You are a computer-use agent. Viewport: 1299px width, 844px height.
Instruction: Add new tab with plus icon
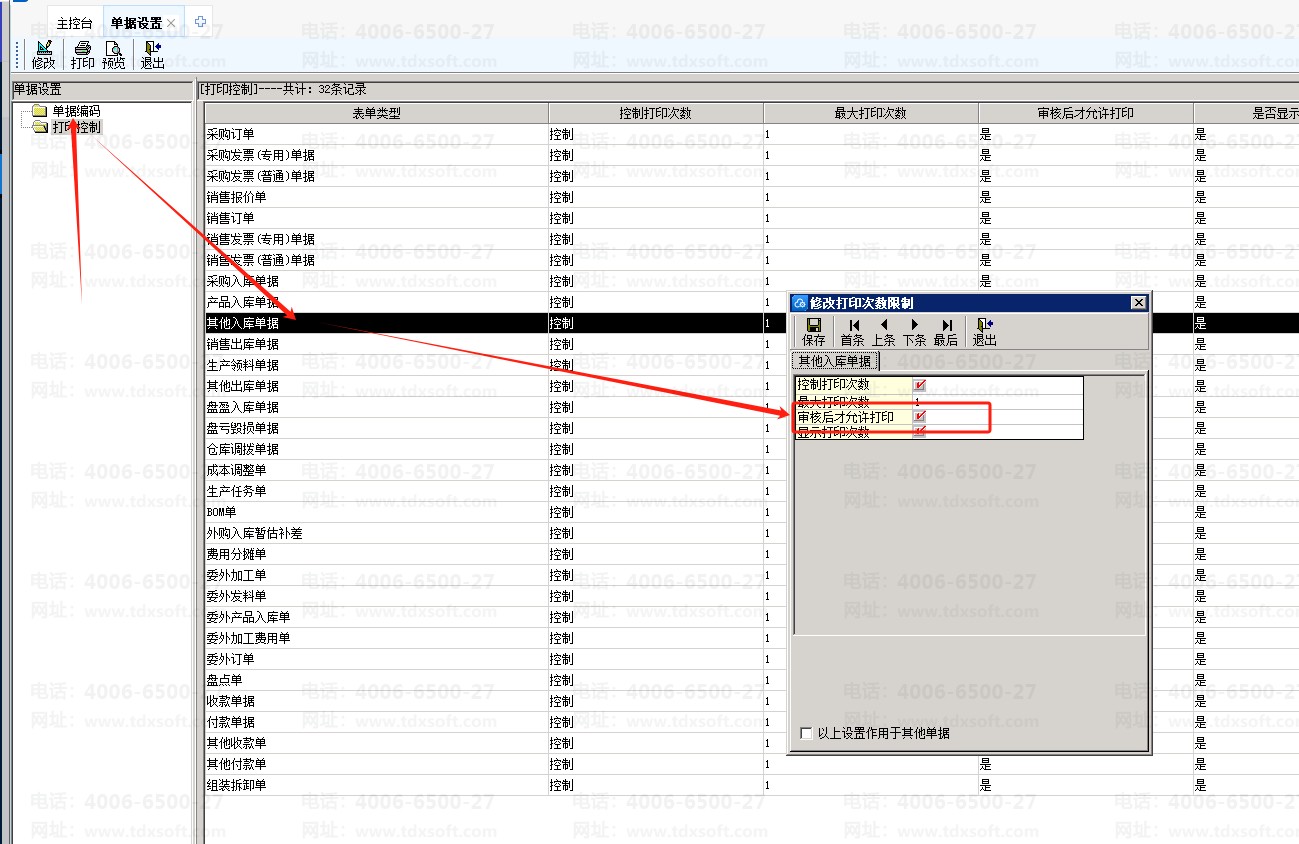(x=200, y=21)
